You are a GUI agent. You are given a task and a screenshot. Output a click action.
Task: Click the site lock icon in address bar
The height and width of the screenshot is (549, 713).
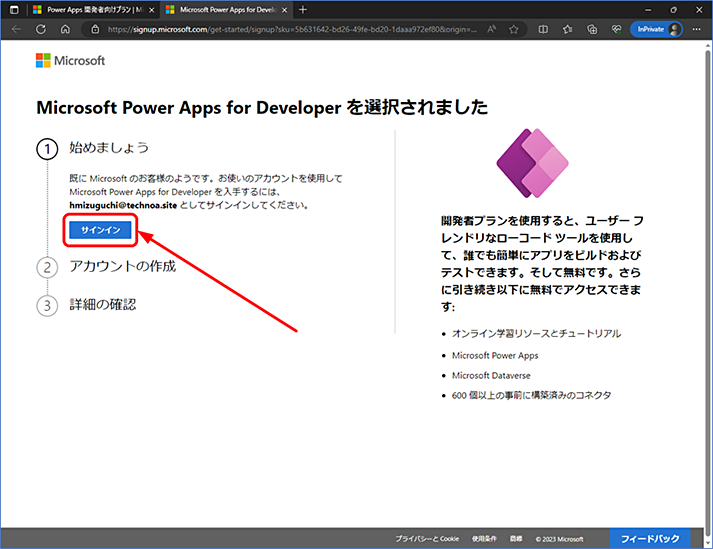click(x=95, y=29)
